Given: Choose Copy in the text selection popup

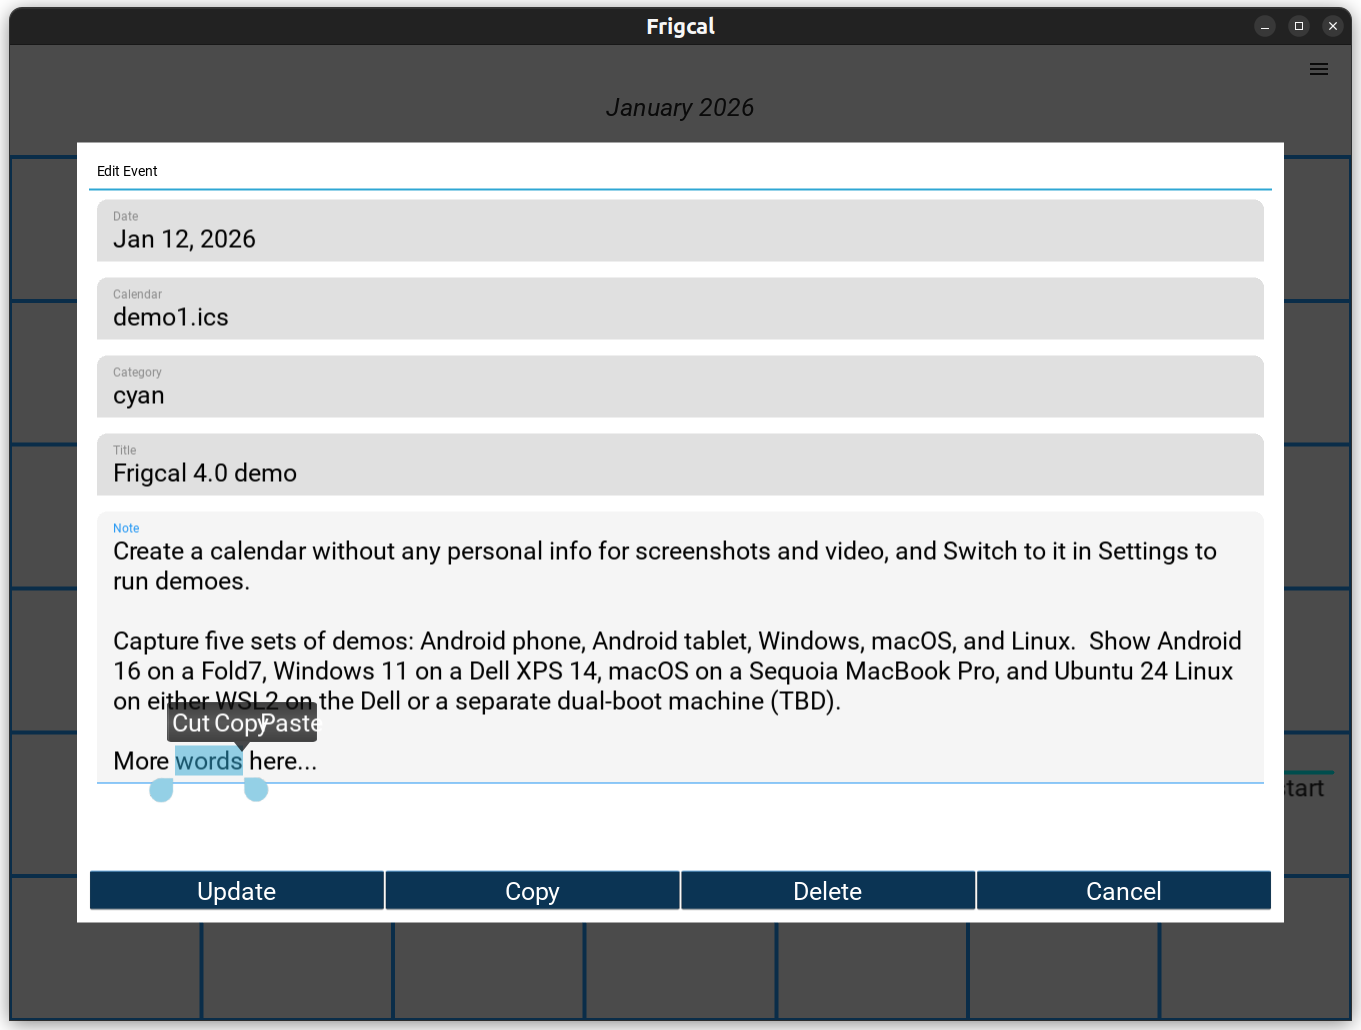Looking at the screenshot, I should pyautogui.click(x=238, y=723).
